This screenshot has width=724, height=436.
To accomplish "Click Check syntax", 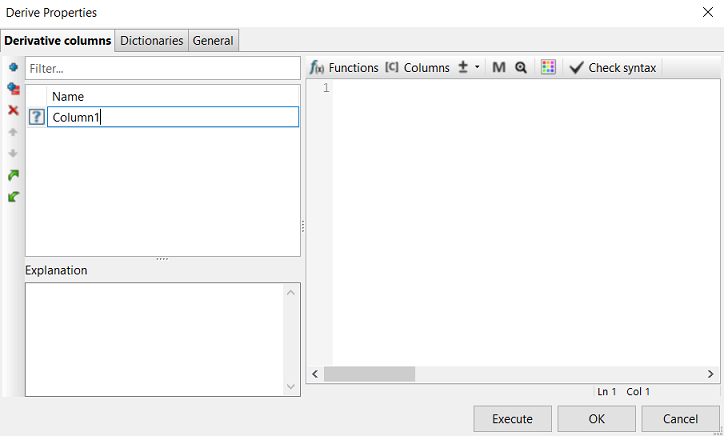I will pos(612,68).
